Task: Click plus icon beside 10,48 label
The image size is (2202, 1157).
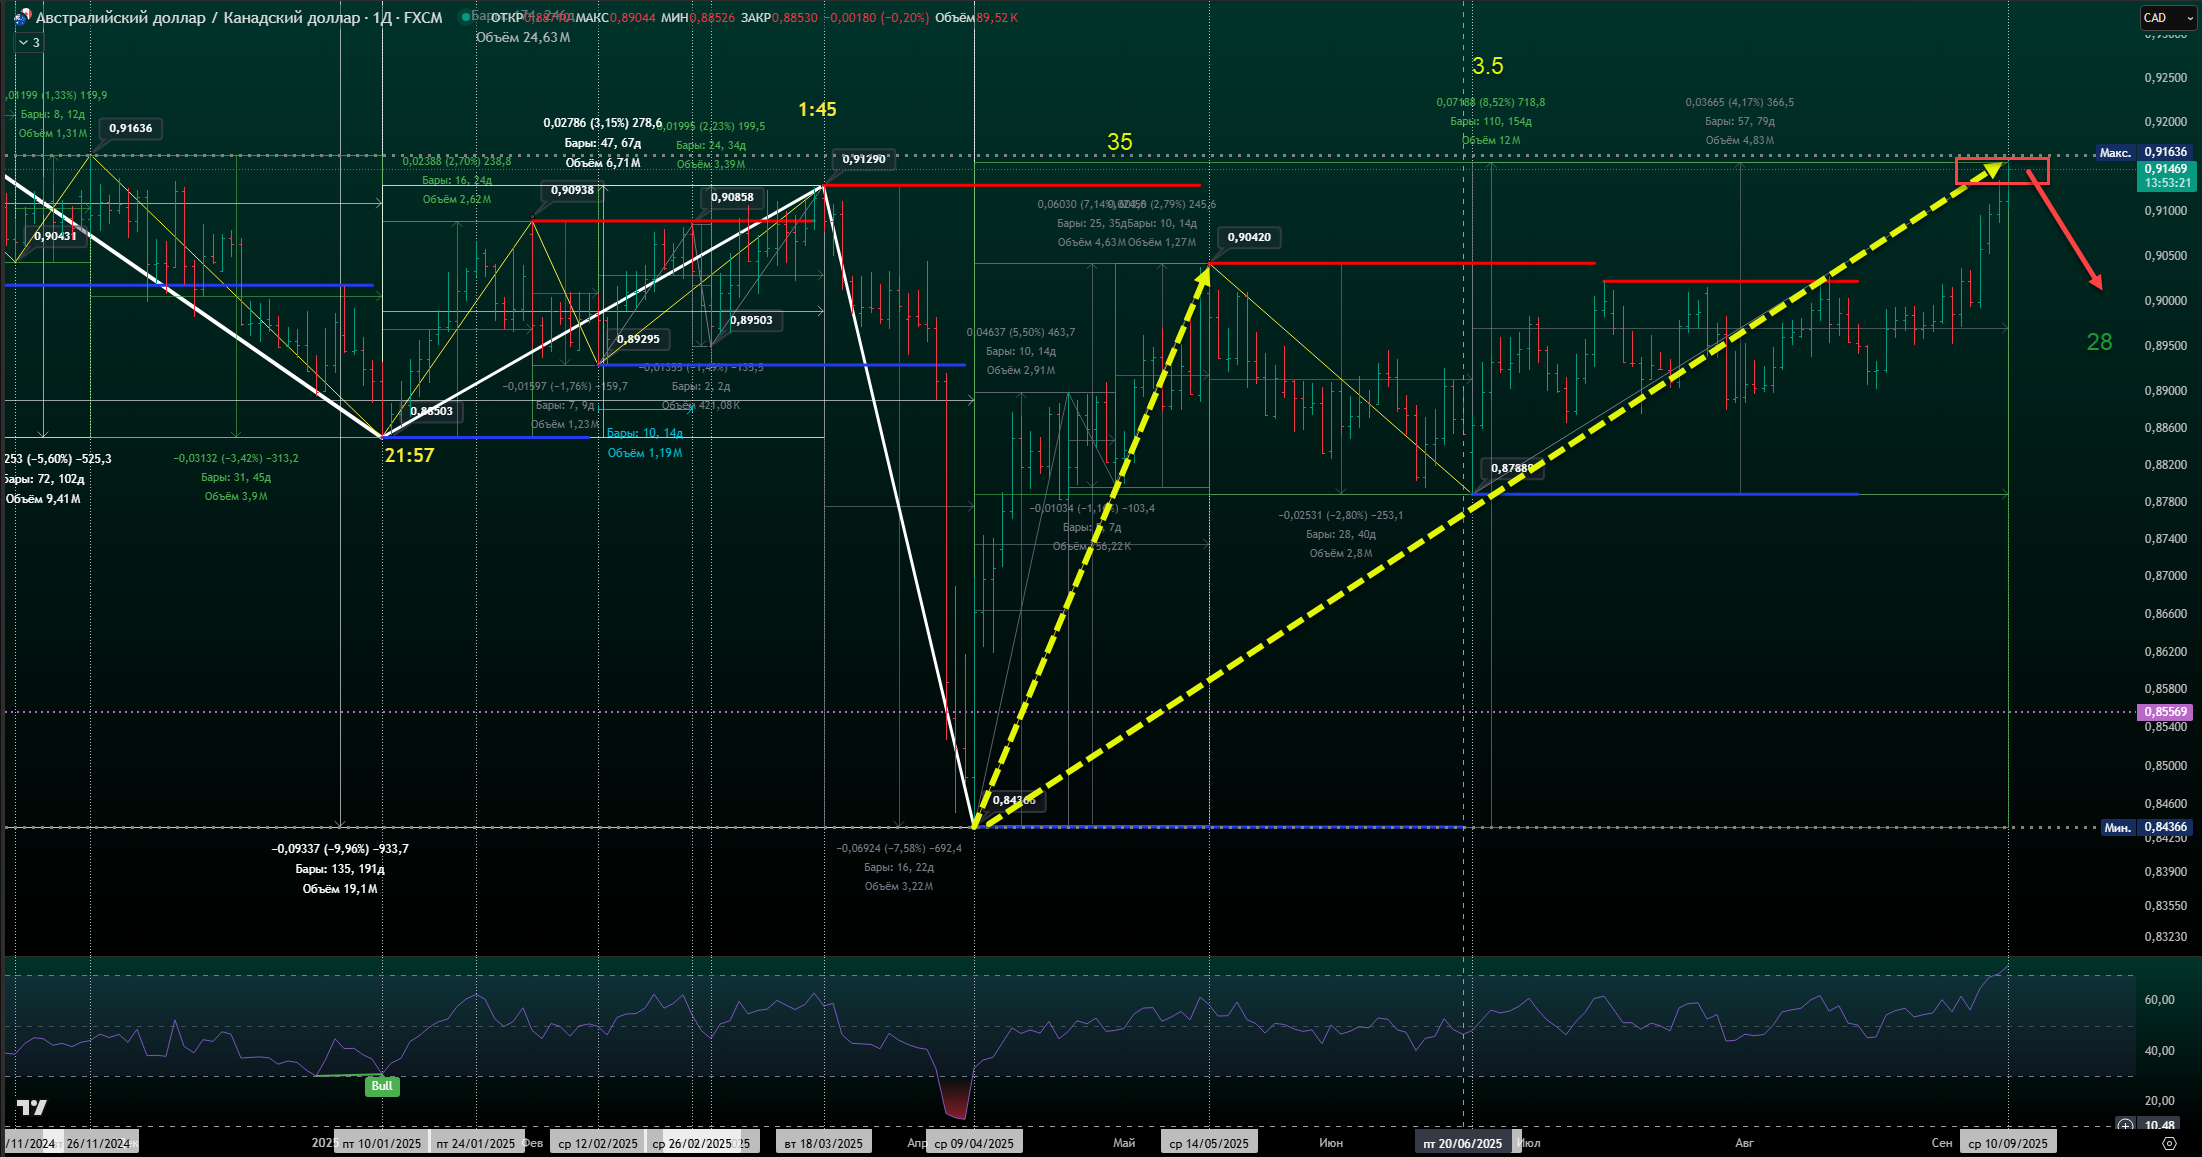Action: click(2125, 1126)
